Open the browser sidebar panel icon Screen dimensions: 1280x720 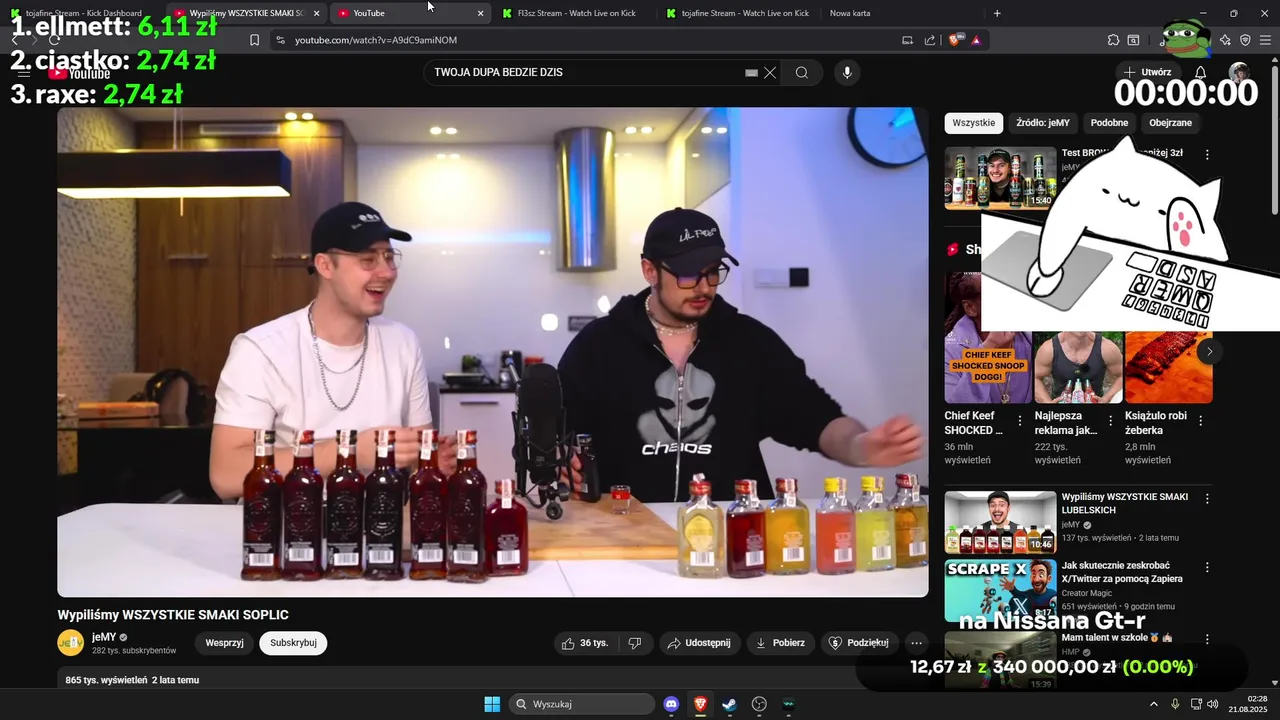pyautogui.click(x=1133, y=40)
